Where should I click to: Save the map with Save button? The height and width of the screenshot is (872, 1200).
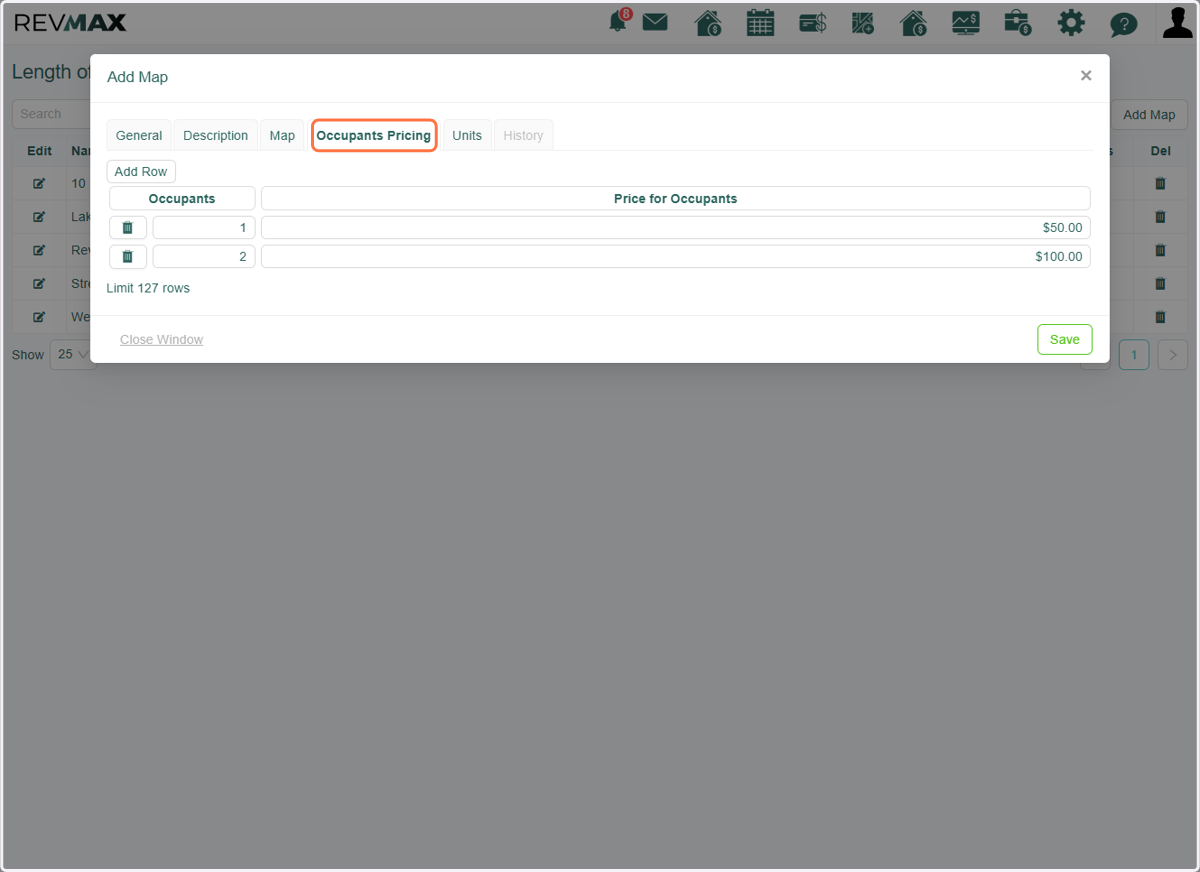(1065, 340)
